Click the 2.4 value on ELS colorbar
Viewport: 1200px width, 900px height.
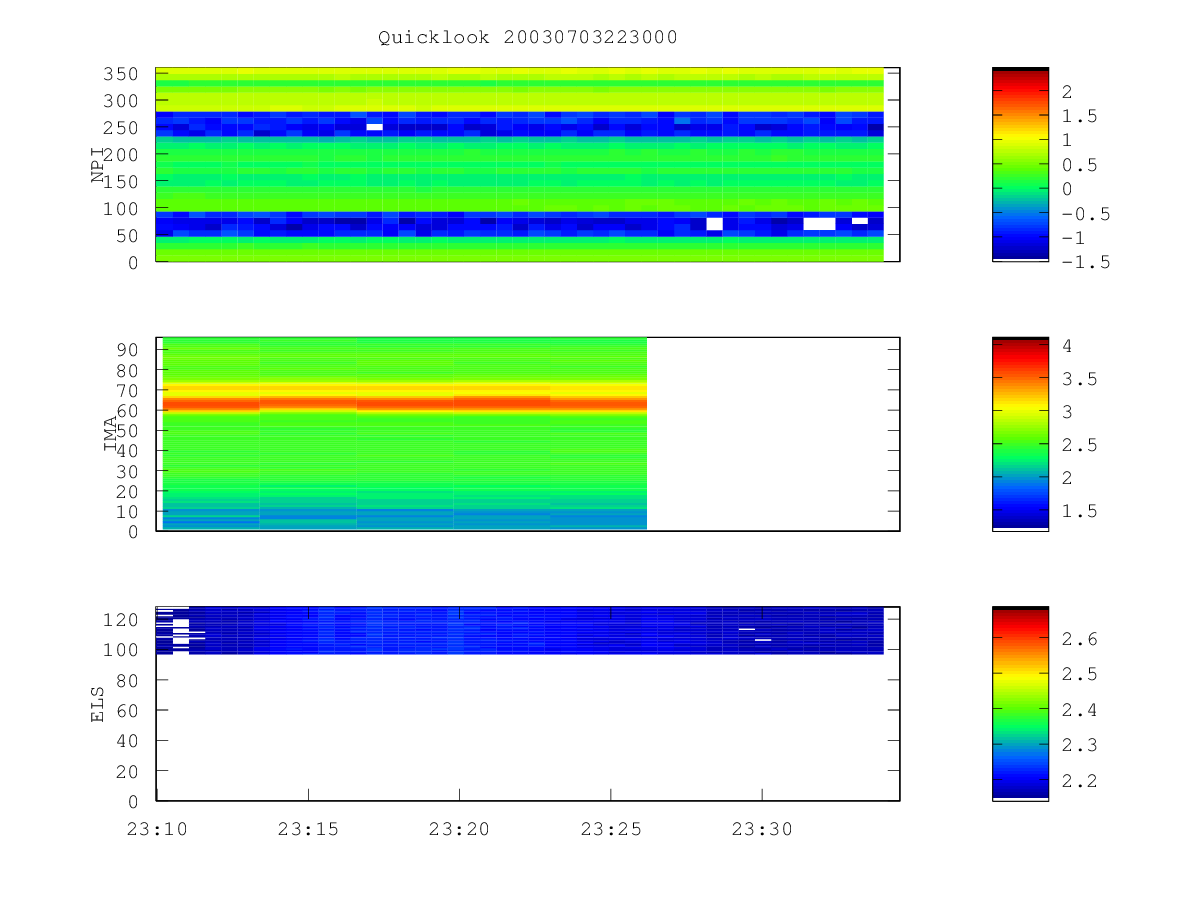click(1079, 710)
